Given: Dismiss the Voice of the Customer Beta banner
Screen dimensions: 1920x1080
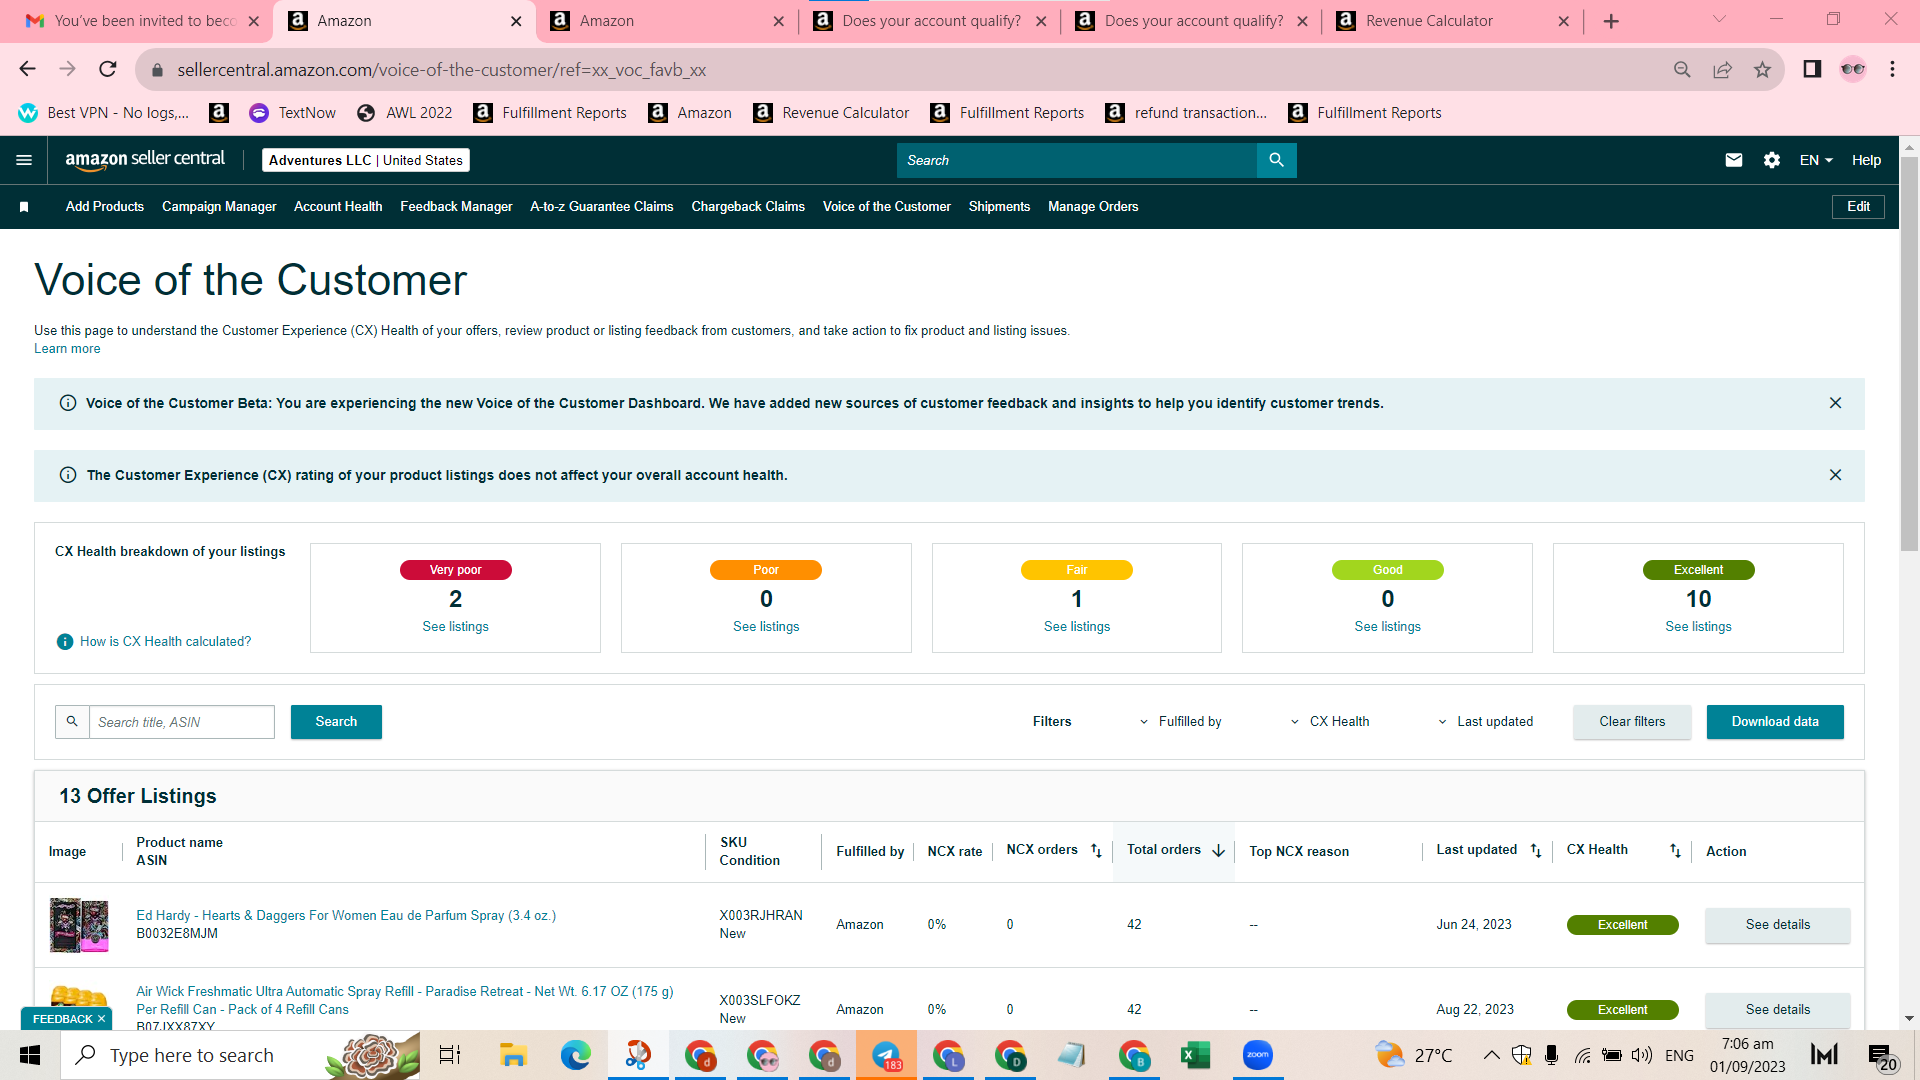Looking at the screenshot, I should point(1835,403).
